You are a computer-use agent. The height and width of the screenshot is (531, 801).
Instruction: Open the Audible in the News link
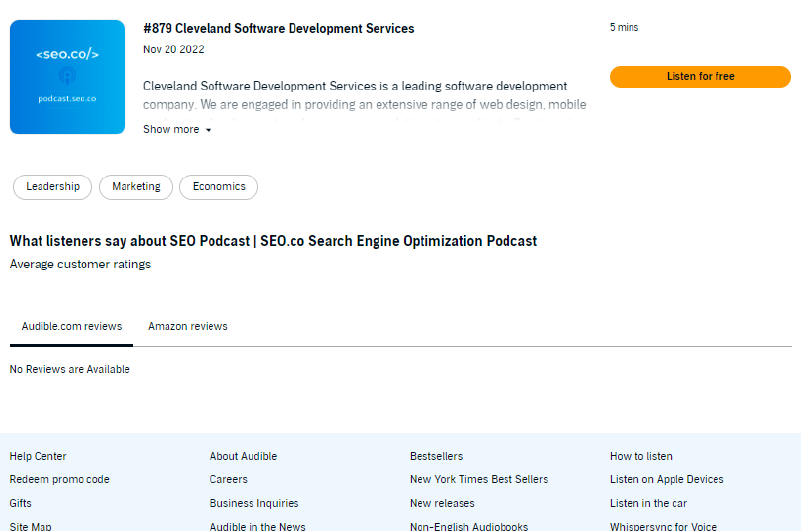pos(257,526)
